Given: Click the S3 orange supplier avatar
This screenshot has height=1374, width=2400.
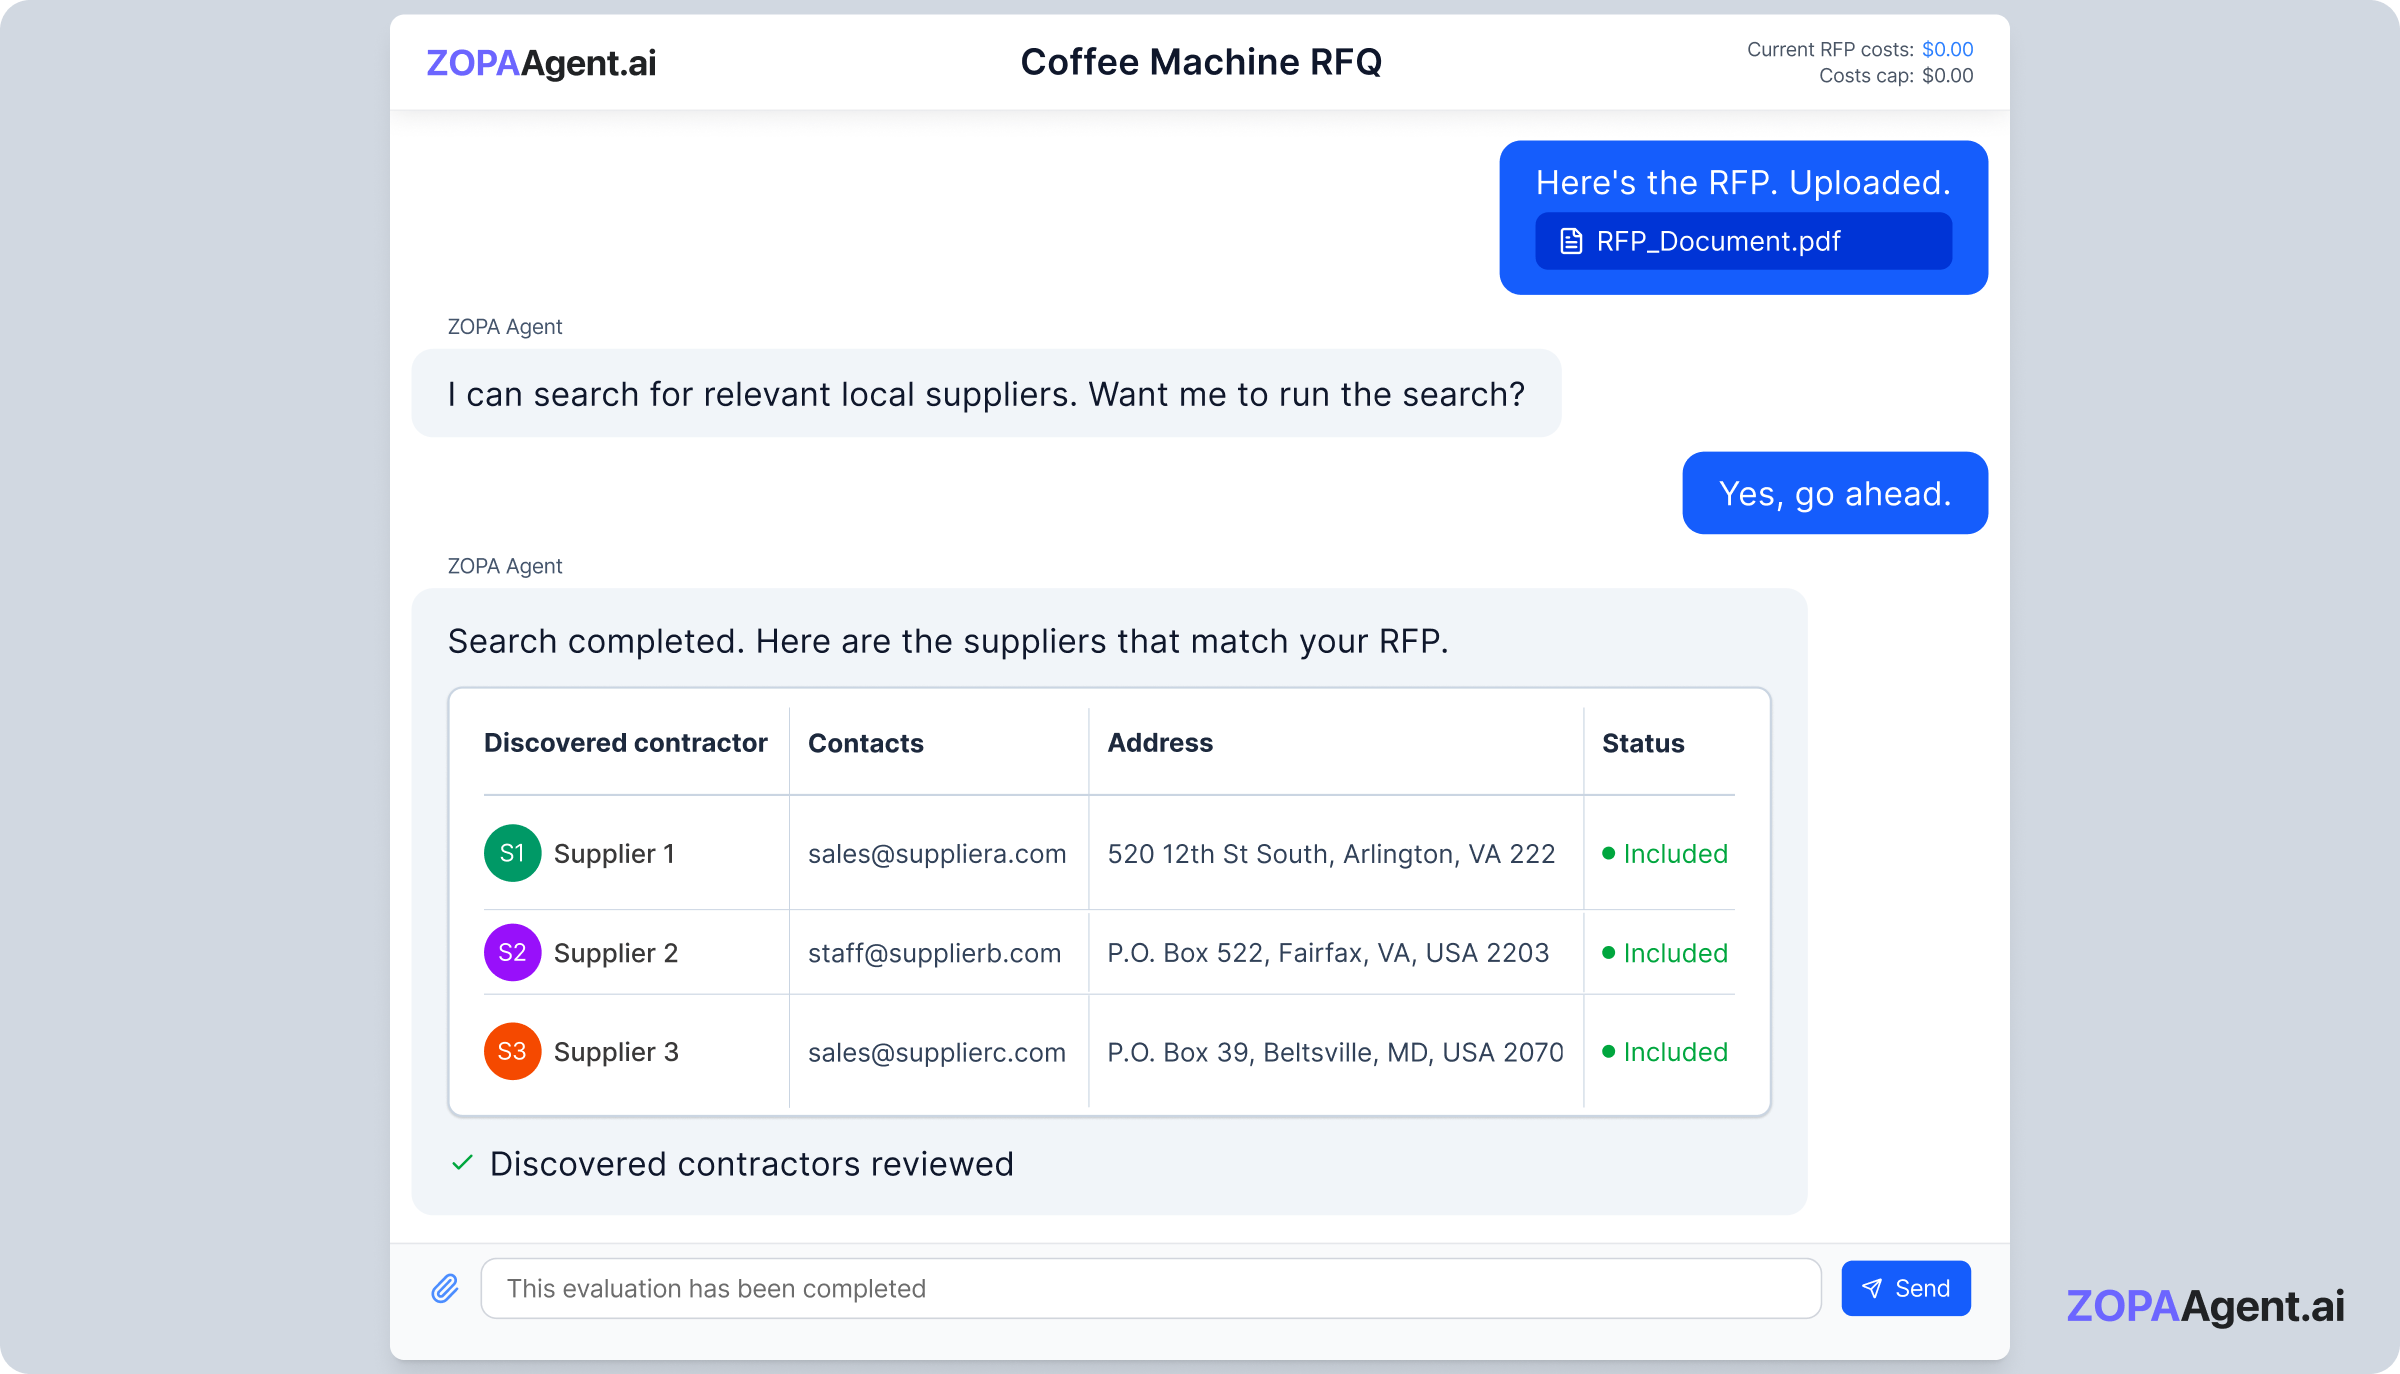Looking at the screenshot, I should 512,1051.
